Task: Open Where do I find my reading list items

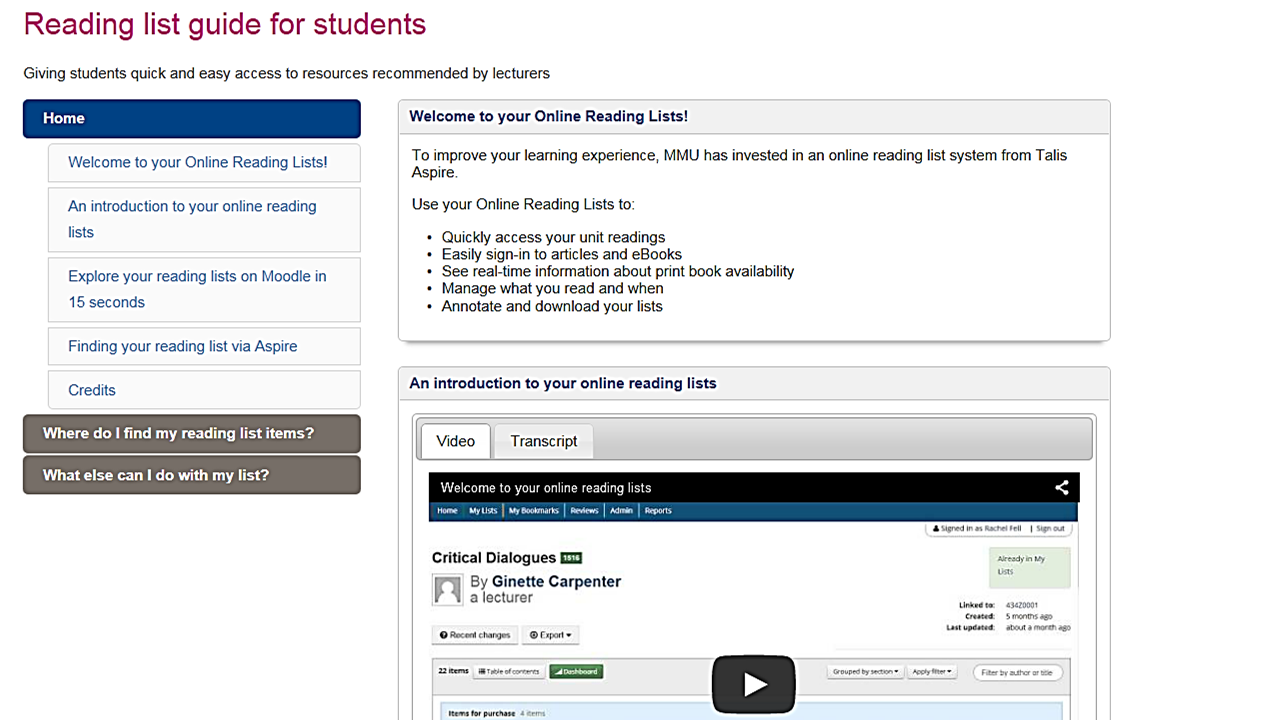Action: [191, 433]
